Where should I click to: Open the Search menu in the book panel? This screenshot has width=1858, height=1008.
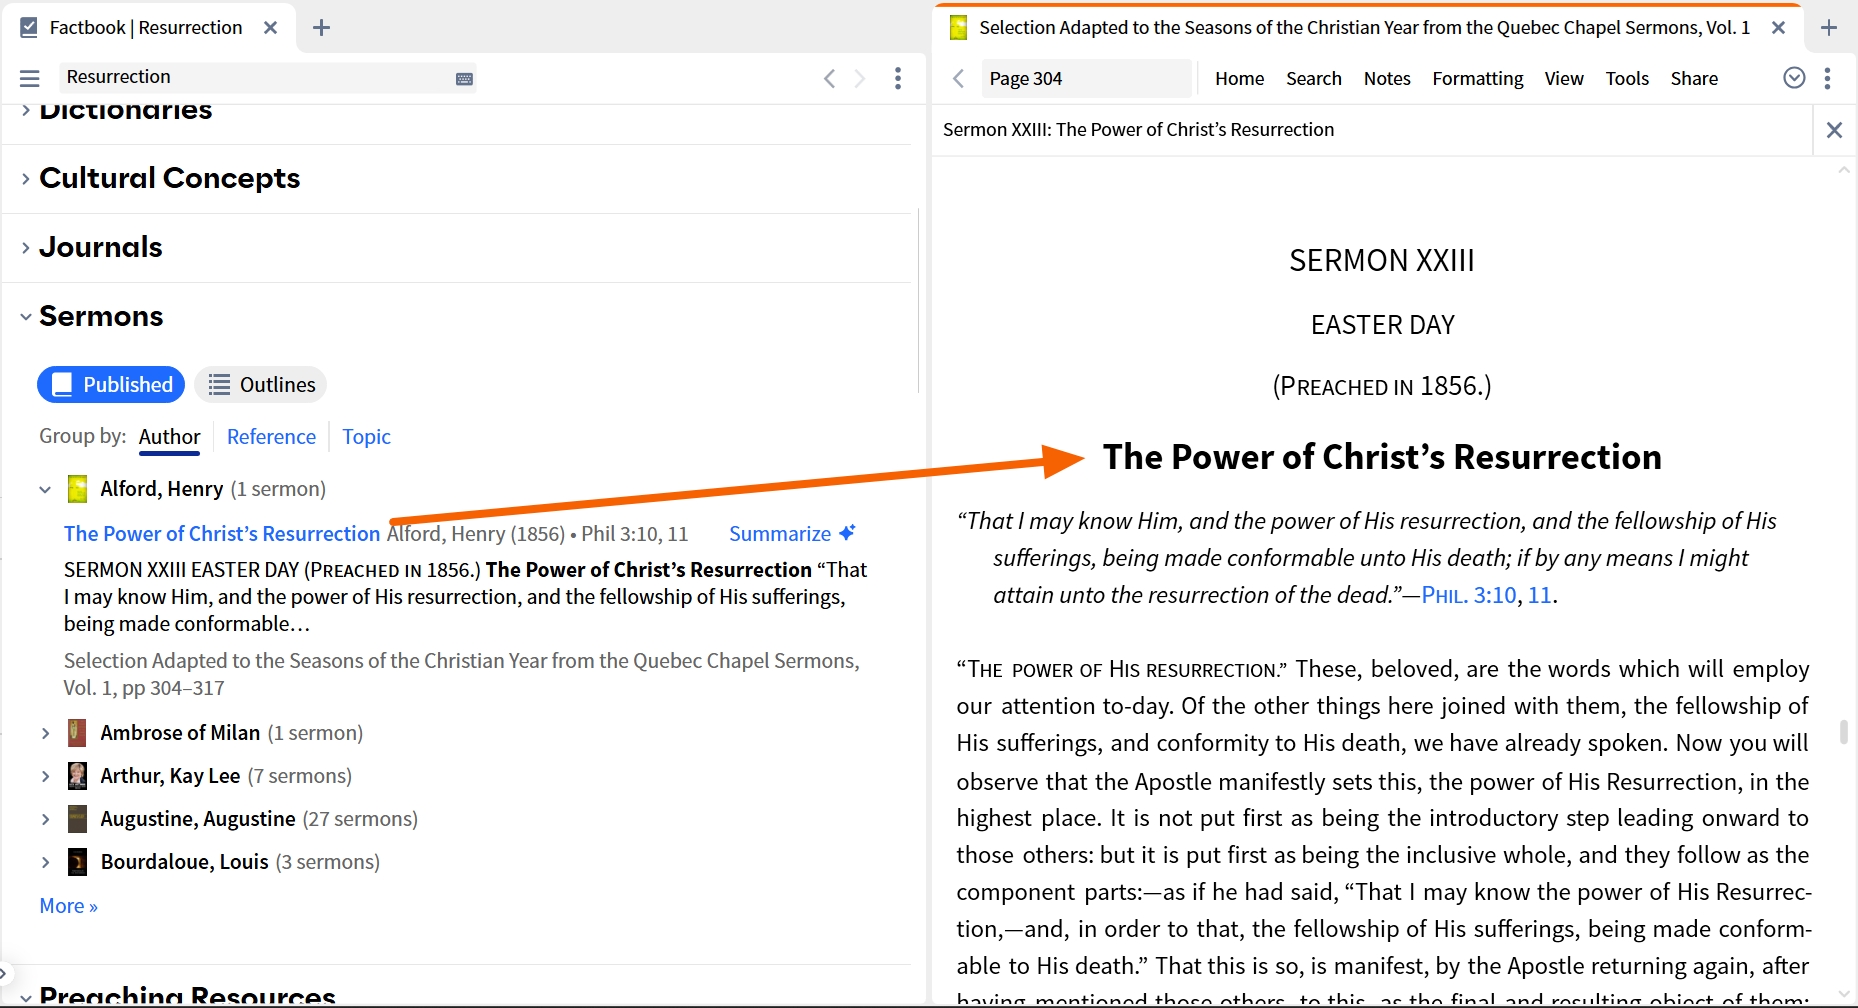pyautogui.click(x=1313, y=78)
